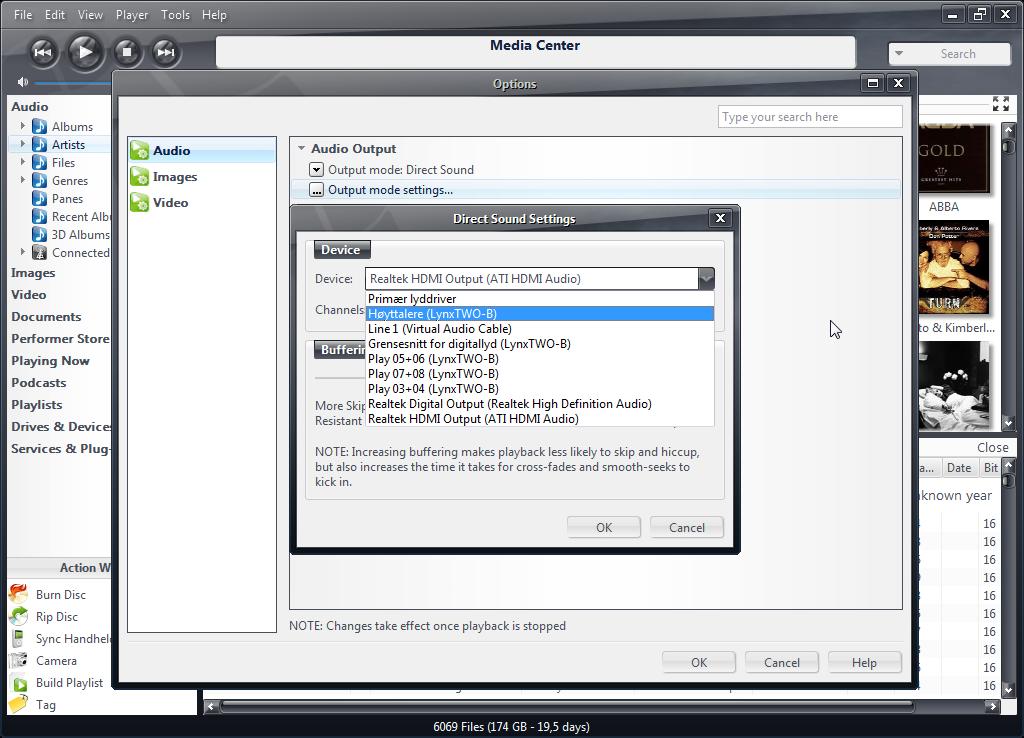Open Audio options category icon
The image size is (1024, 738).
[139, 151]
